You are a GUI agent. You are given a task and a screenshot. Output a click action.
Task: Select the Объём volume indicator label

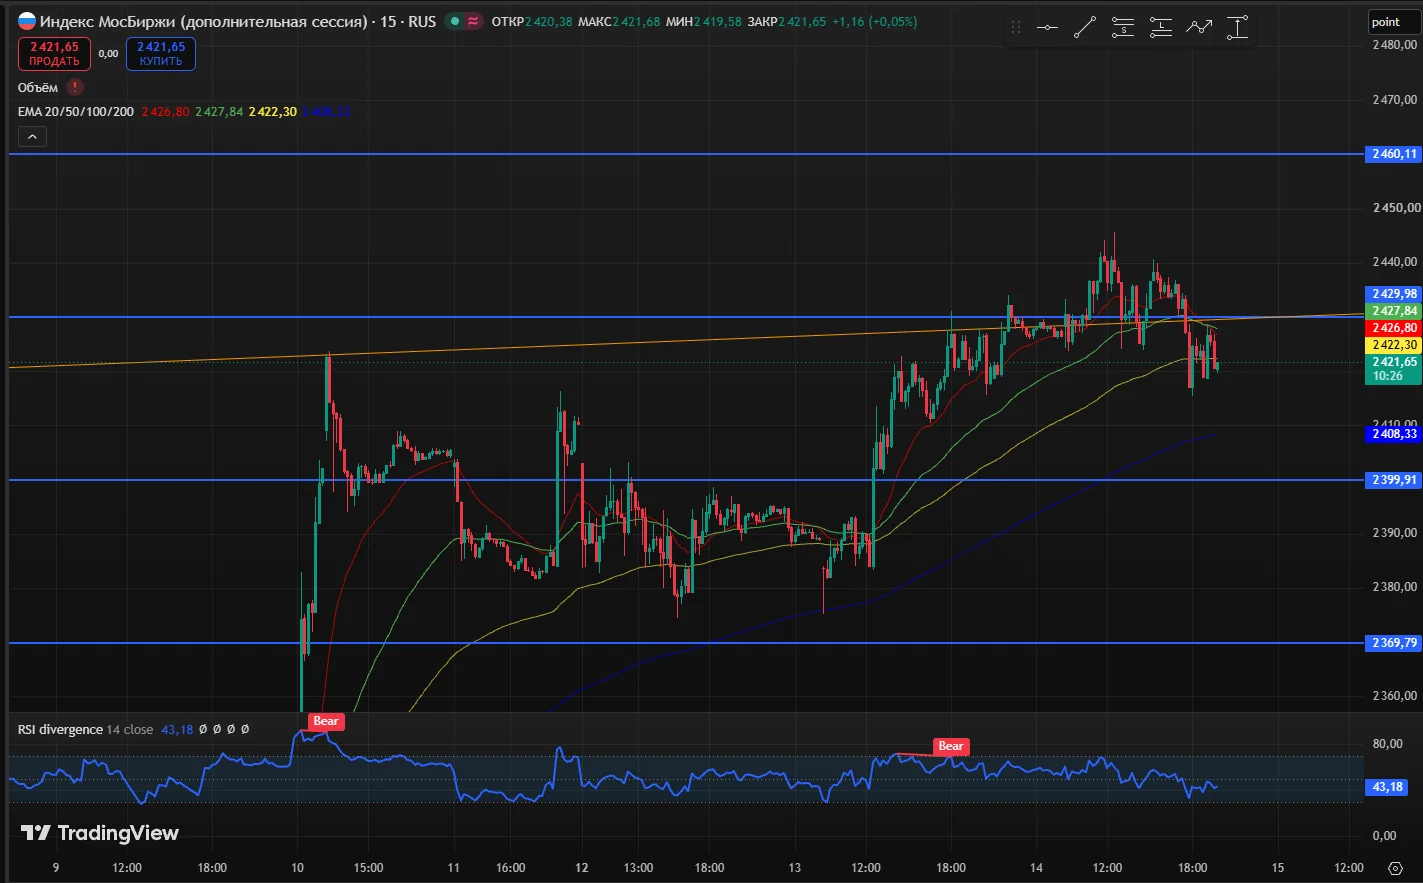[38, 87]
